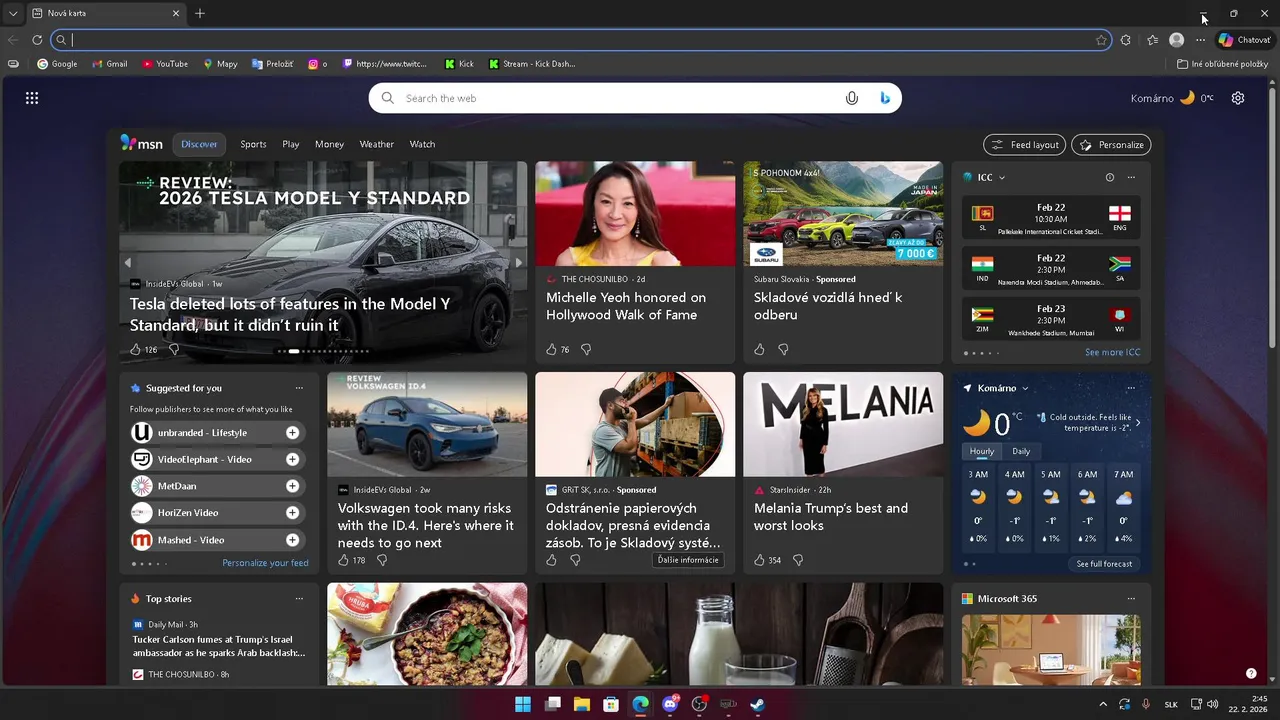
Task: Expand the Komárno location dropdown
Action: coord(1025,388)
